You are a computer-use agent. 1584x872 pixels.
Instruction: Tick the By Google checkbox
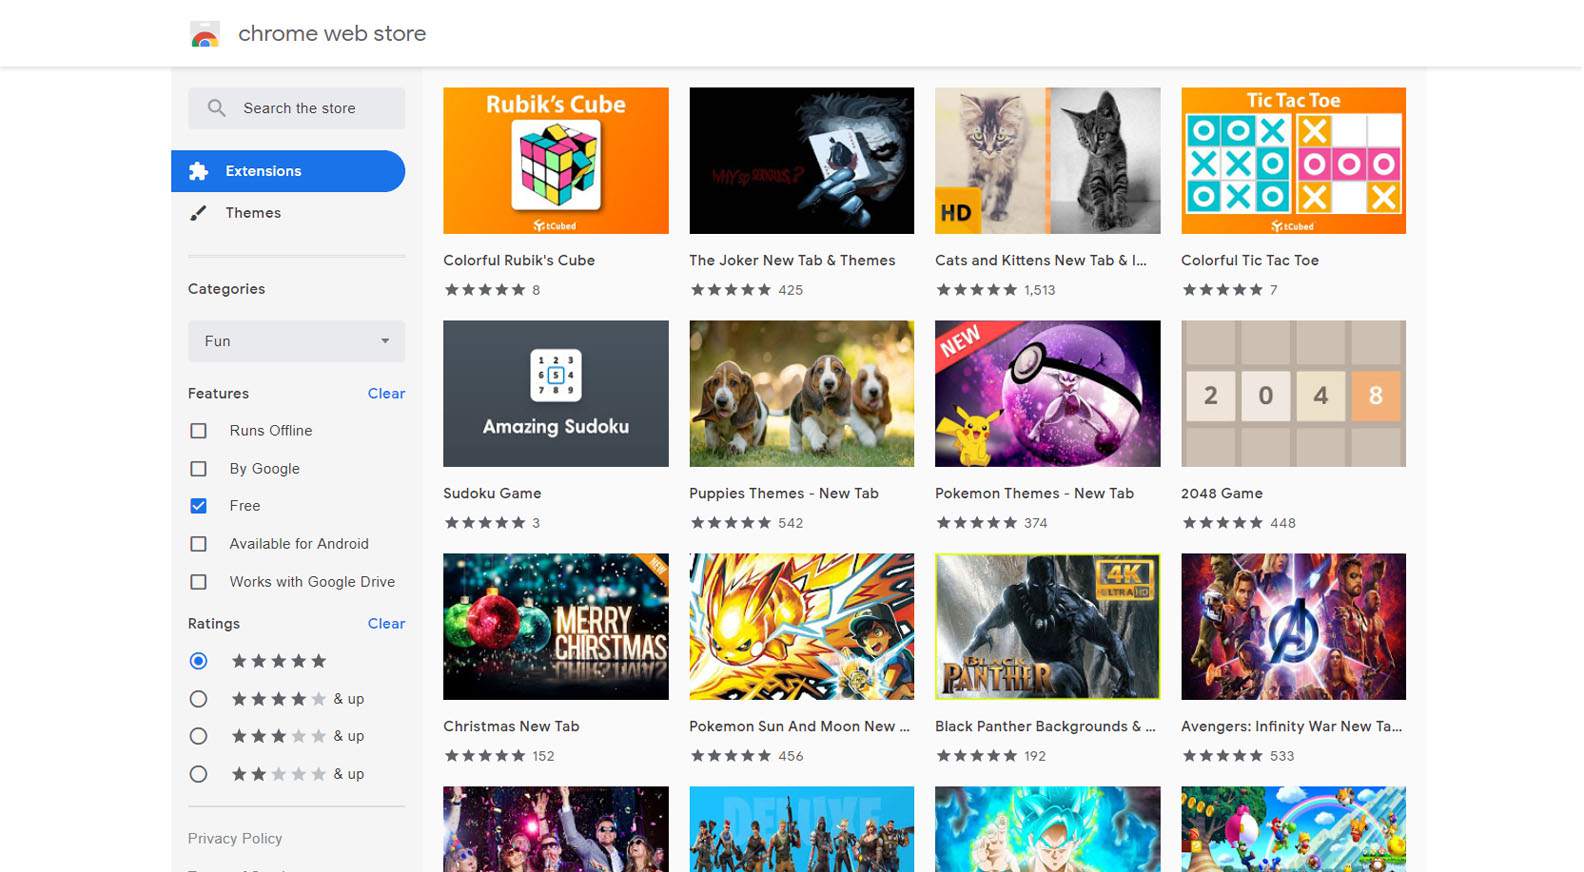tap(198, 469)
